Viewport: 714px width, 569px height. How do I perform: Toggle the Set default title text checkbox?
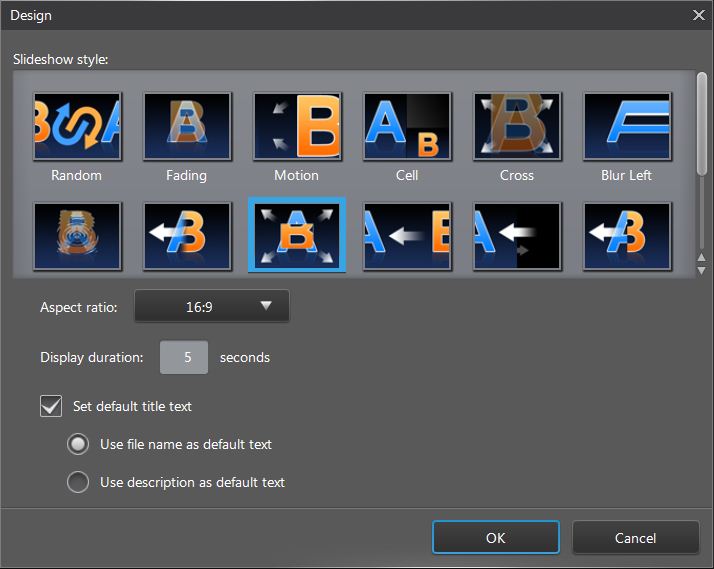coord(51,406)
